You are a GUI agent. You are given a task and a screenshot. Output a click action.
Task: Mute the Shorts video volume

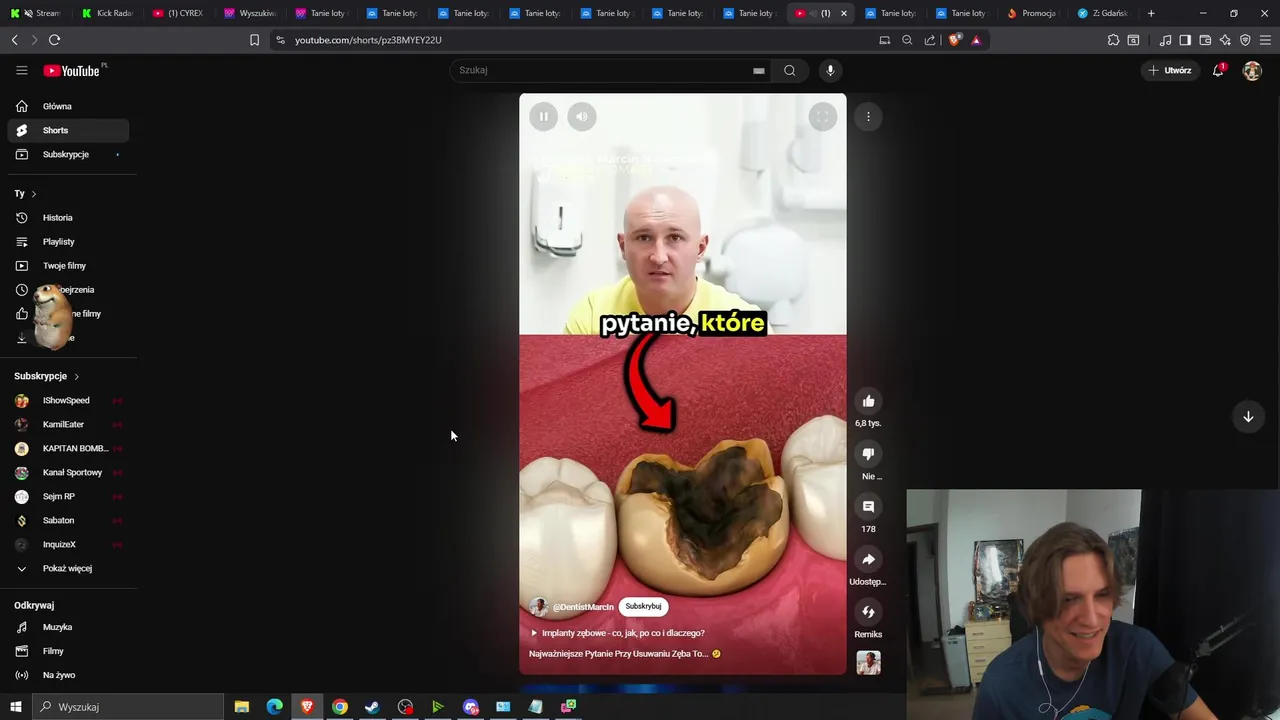click(x=582, y=117)
